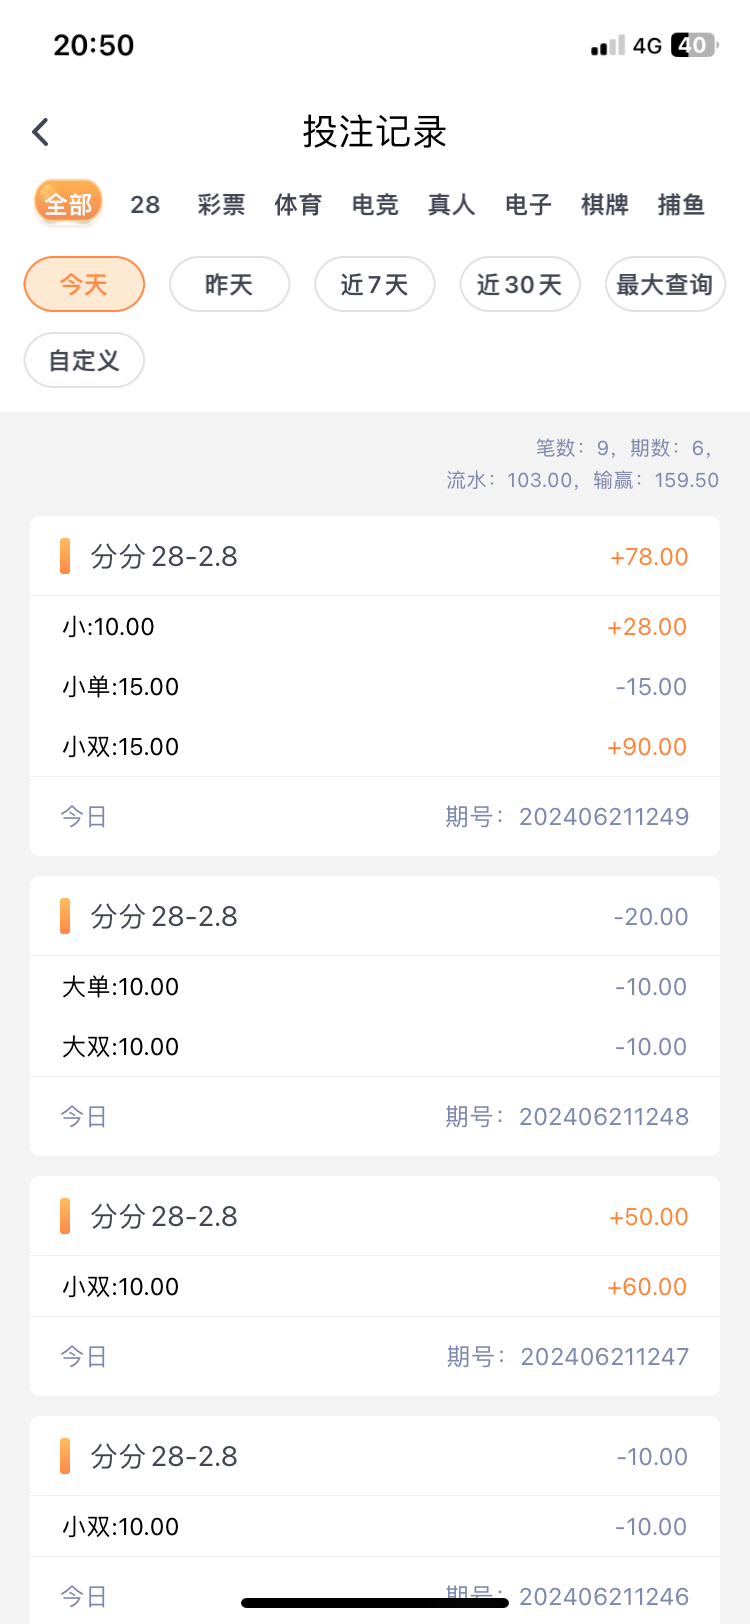Viewport: 750px width, 1624px height.
Task: Switch to the 捕鱼 tab
Action: [x=681, y=205]
